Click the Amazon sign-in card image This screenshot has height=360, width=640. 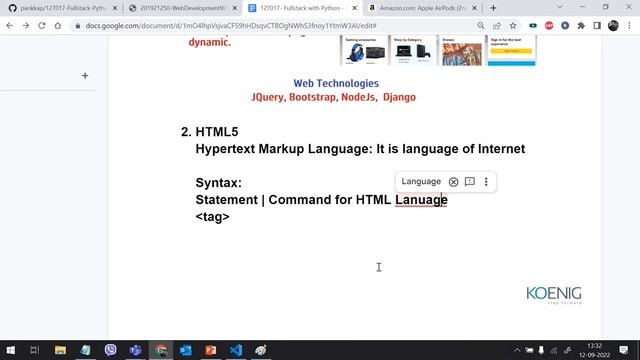pos(511,51)
